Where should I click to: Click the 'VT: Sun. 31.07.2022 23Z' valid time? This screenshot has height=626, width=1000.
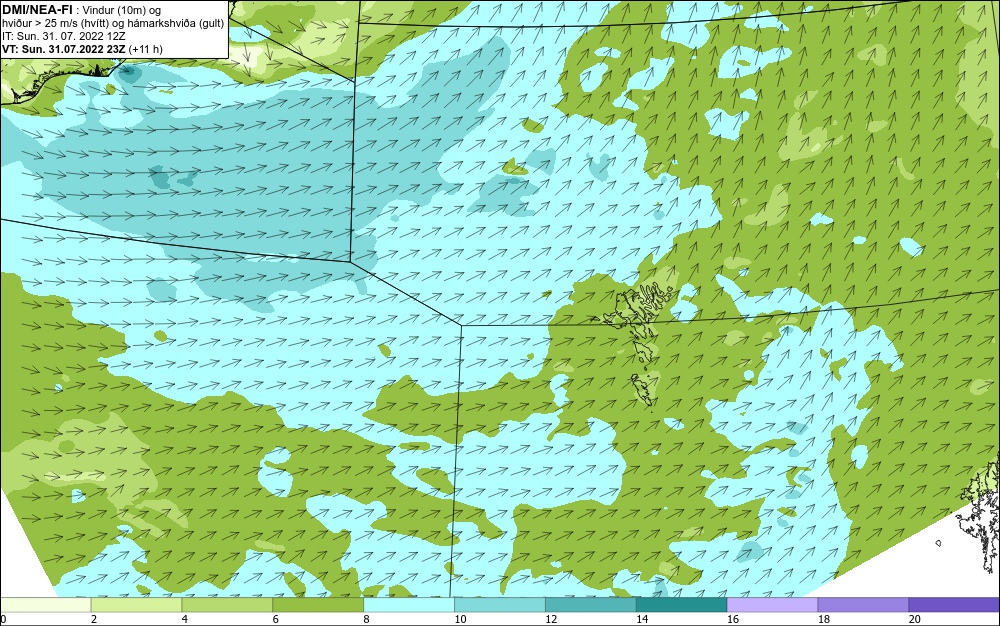click(x=64, y=49)
